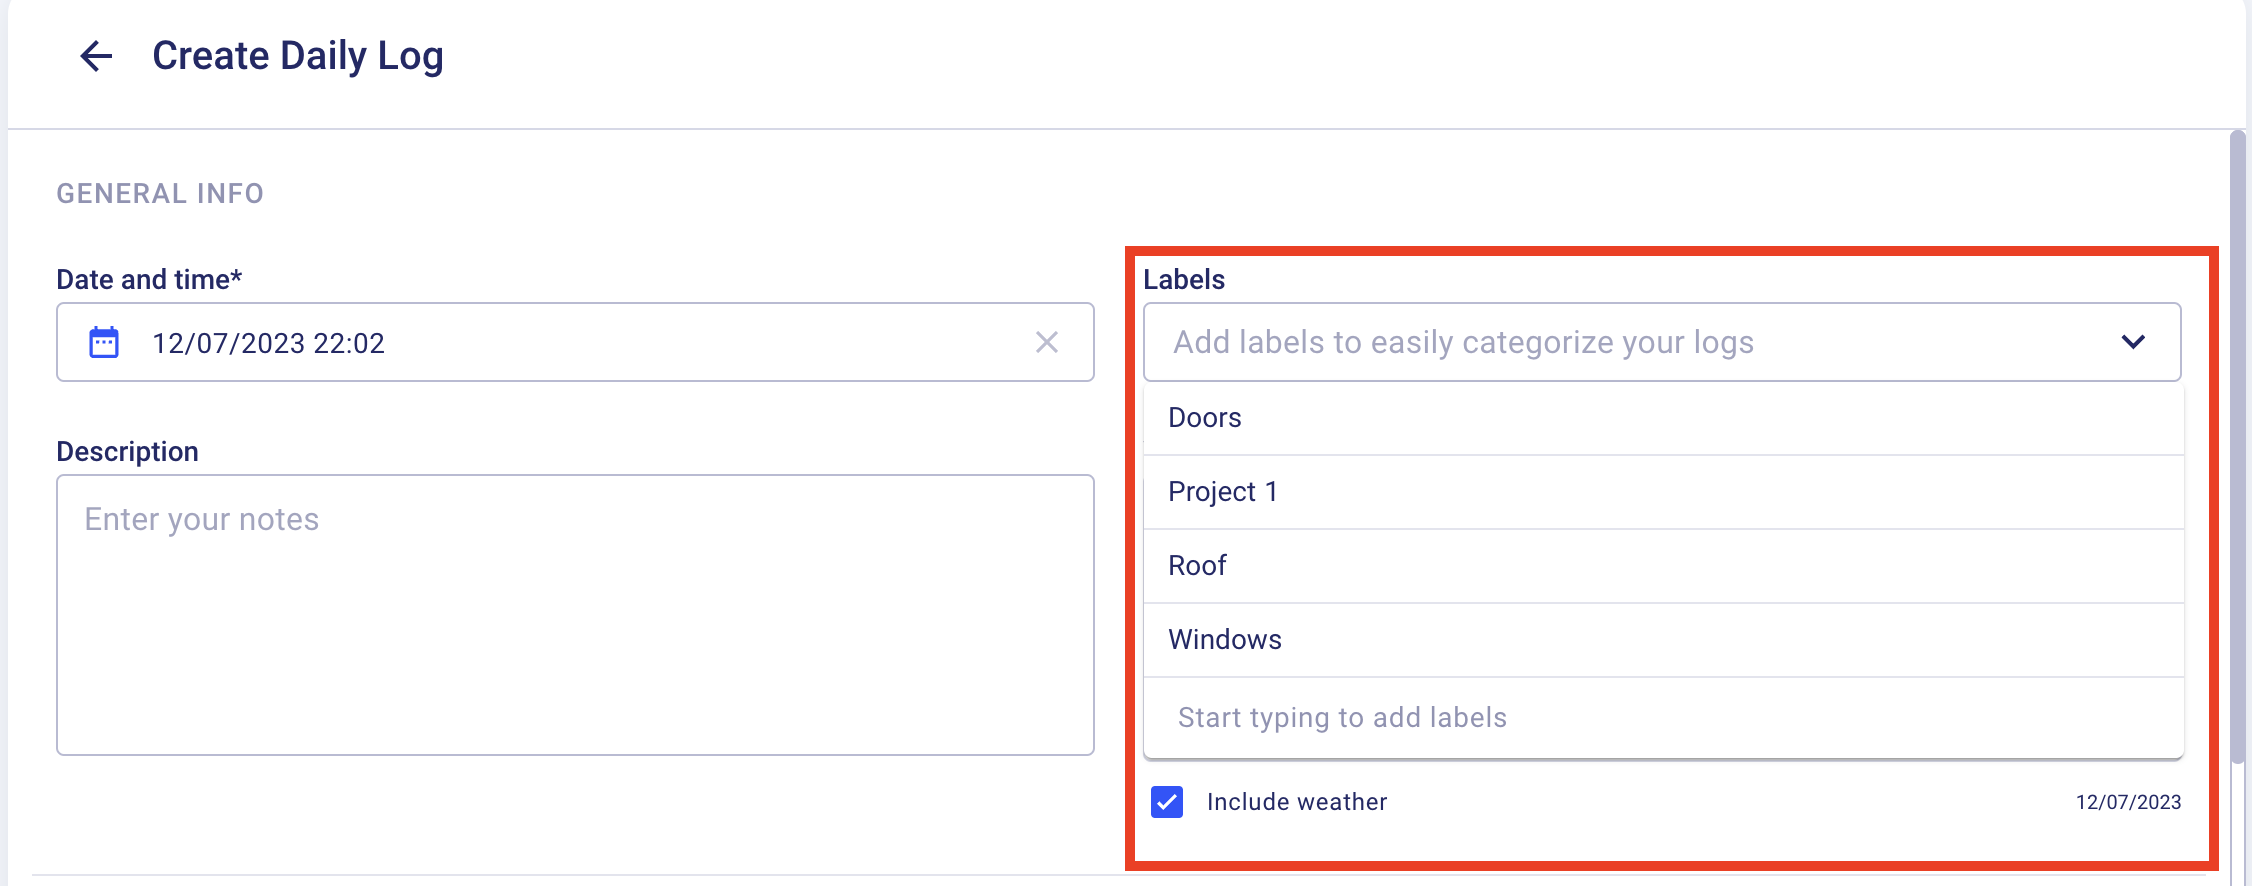Click the Labels placeholder text field
Image resolution: width=2252 pixels, height=886 pixels.
[x=1662, y=342]
